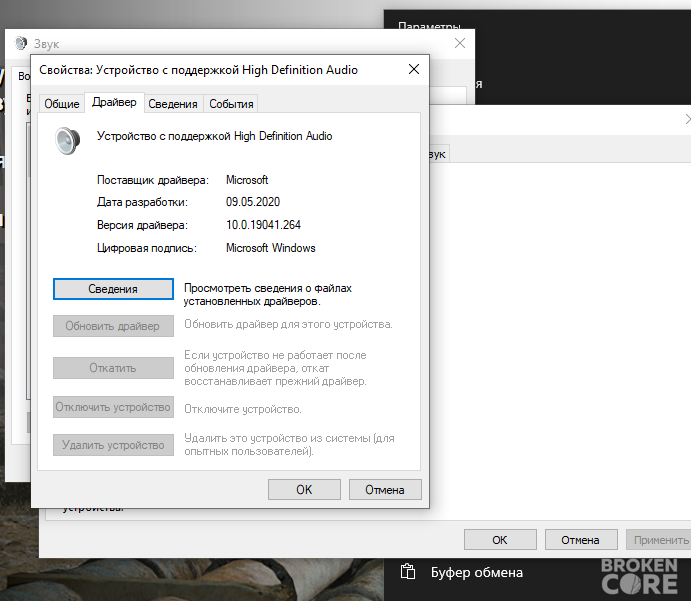Click the Звук window title icon
The width and height of the screenshot is (691, 601).
[x=20, y=43]
